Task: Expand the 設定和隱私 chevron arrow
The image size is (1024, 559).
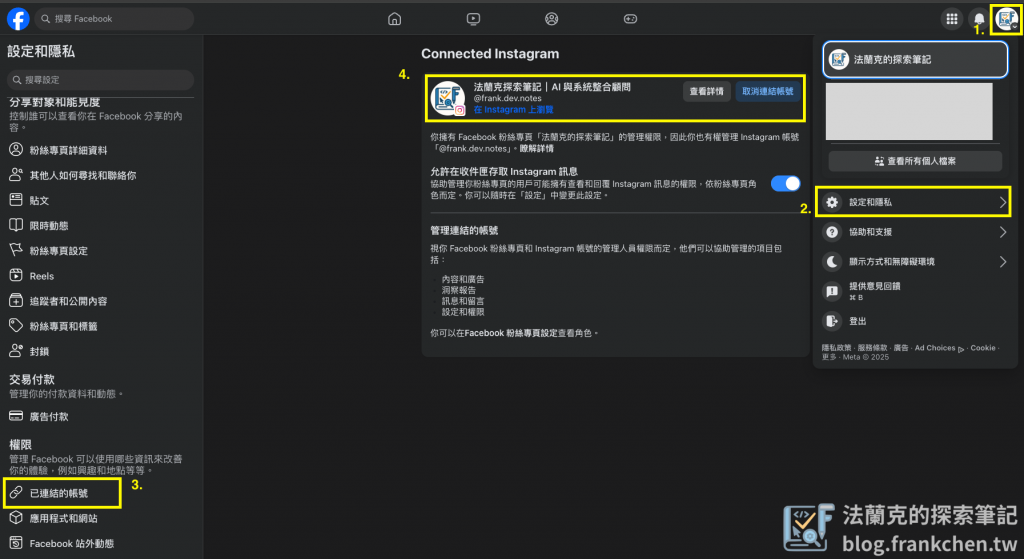Action: pos(1002,202)
